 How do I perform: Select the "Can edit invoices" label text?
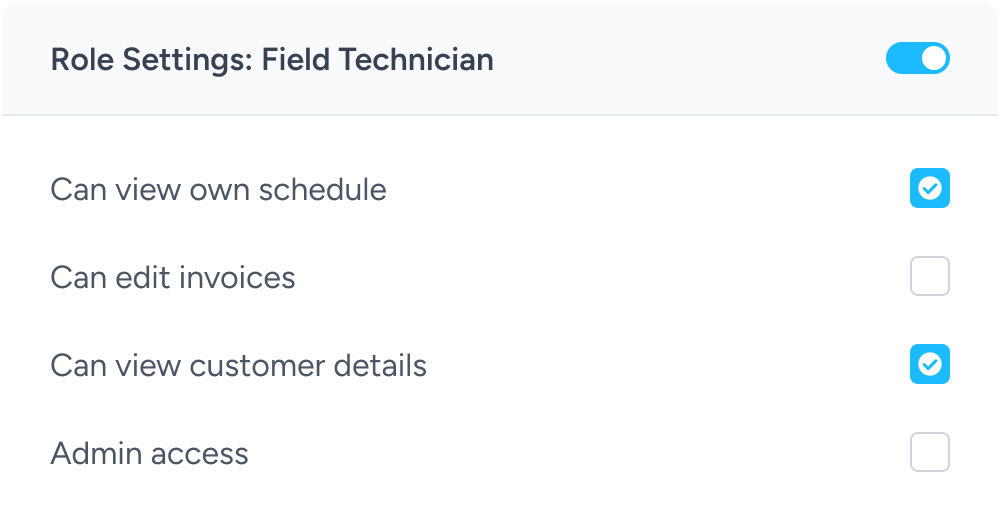click(x=173, y=277)
